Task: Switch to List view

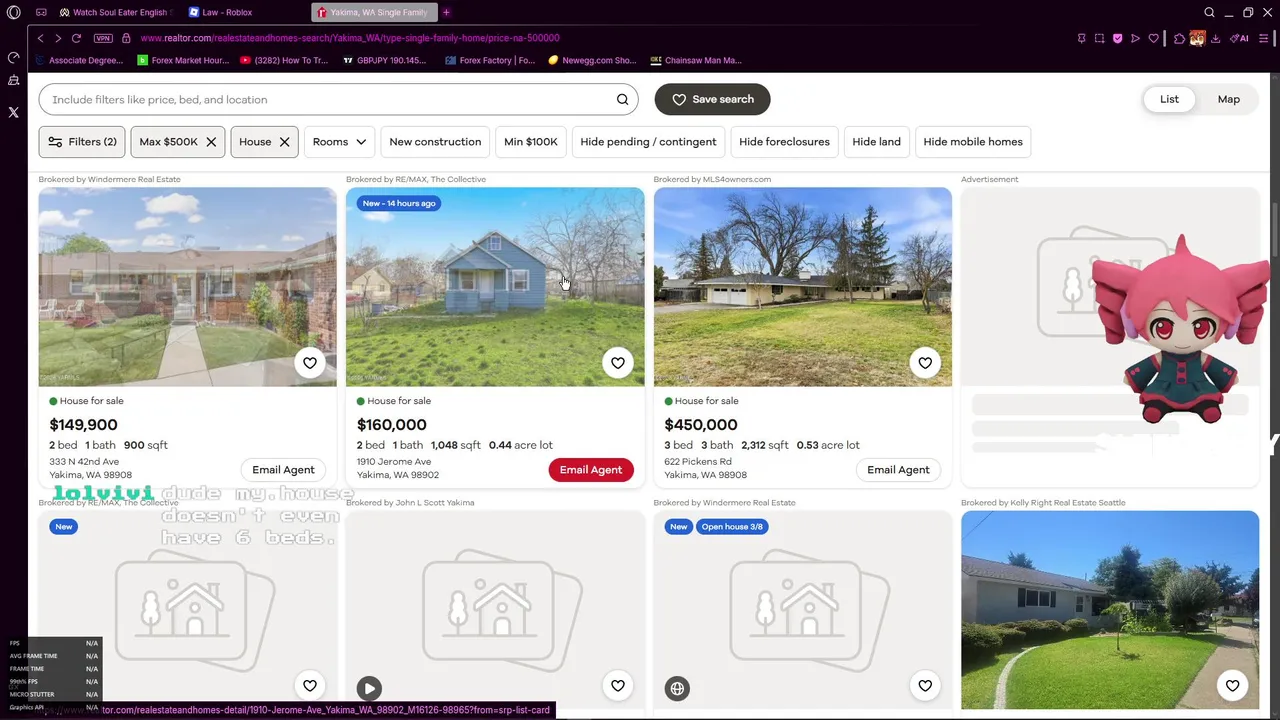Action: tap(1169, 99)
